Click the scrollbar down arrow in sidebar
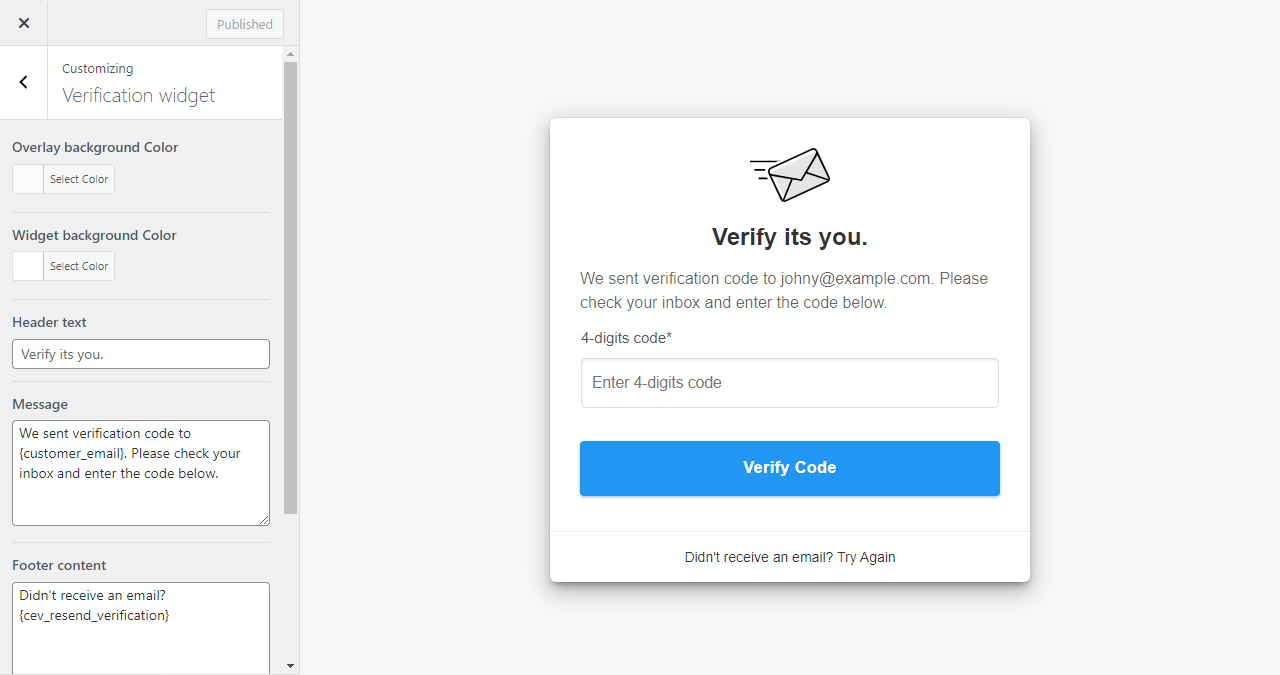1280x675 pixels. [291, 666]
